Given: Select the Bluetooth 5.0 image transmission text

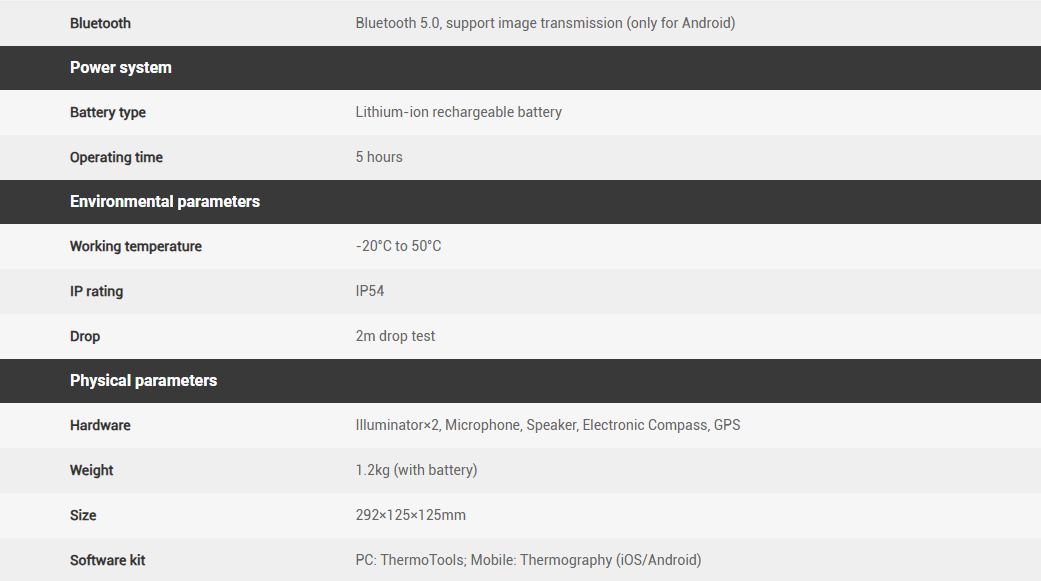Looking at the screenshot, I should coord(545,23).
